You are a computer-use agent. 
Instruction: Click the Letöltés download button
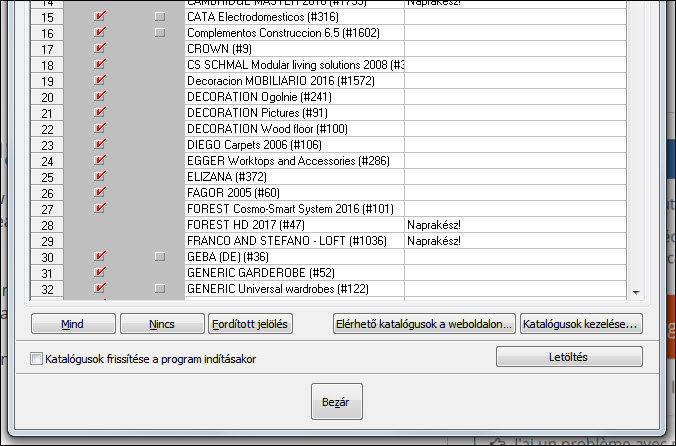pos(569,357)
